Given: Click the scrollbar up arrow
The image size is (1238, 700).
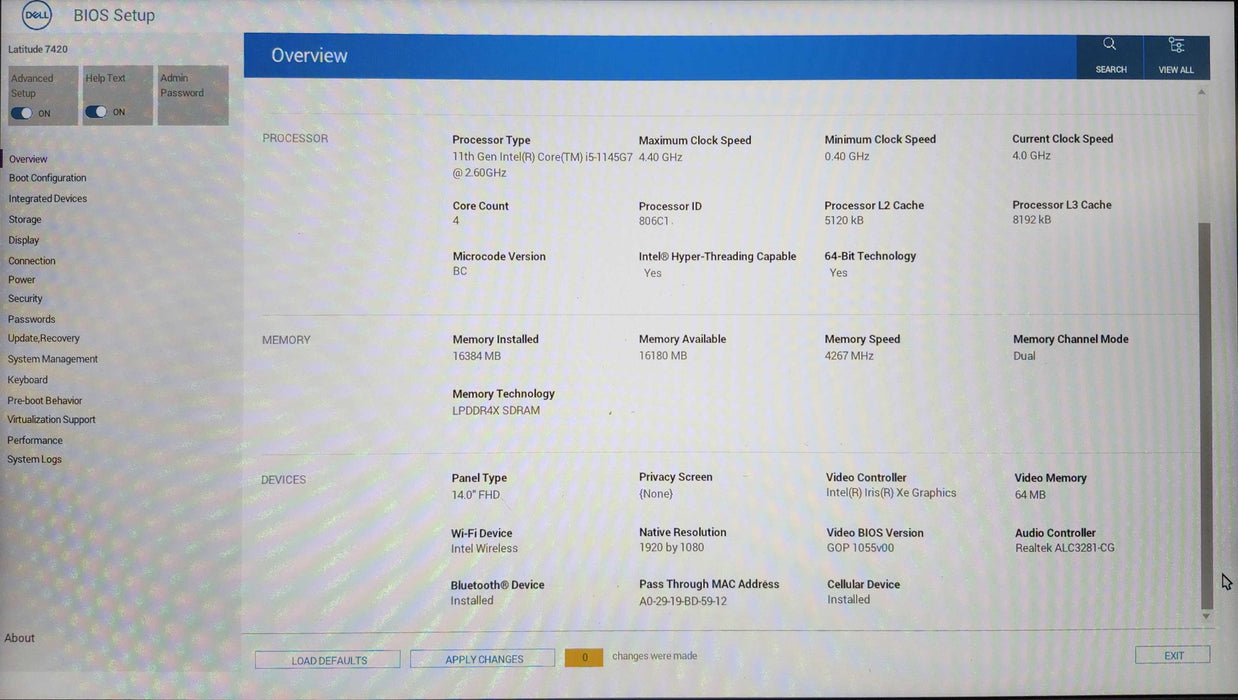Looking at the screenshot, I should tap(1202, 92).
